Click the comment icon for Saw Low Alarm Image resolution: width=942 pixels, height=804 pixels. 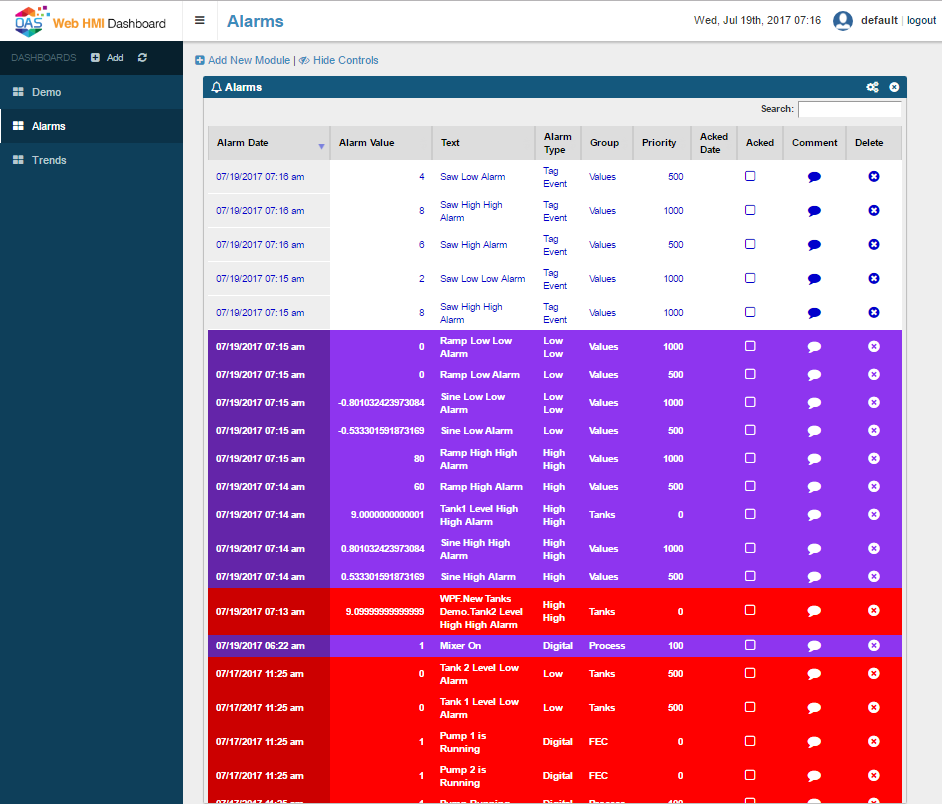click(813, 177)
